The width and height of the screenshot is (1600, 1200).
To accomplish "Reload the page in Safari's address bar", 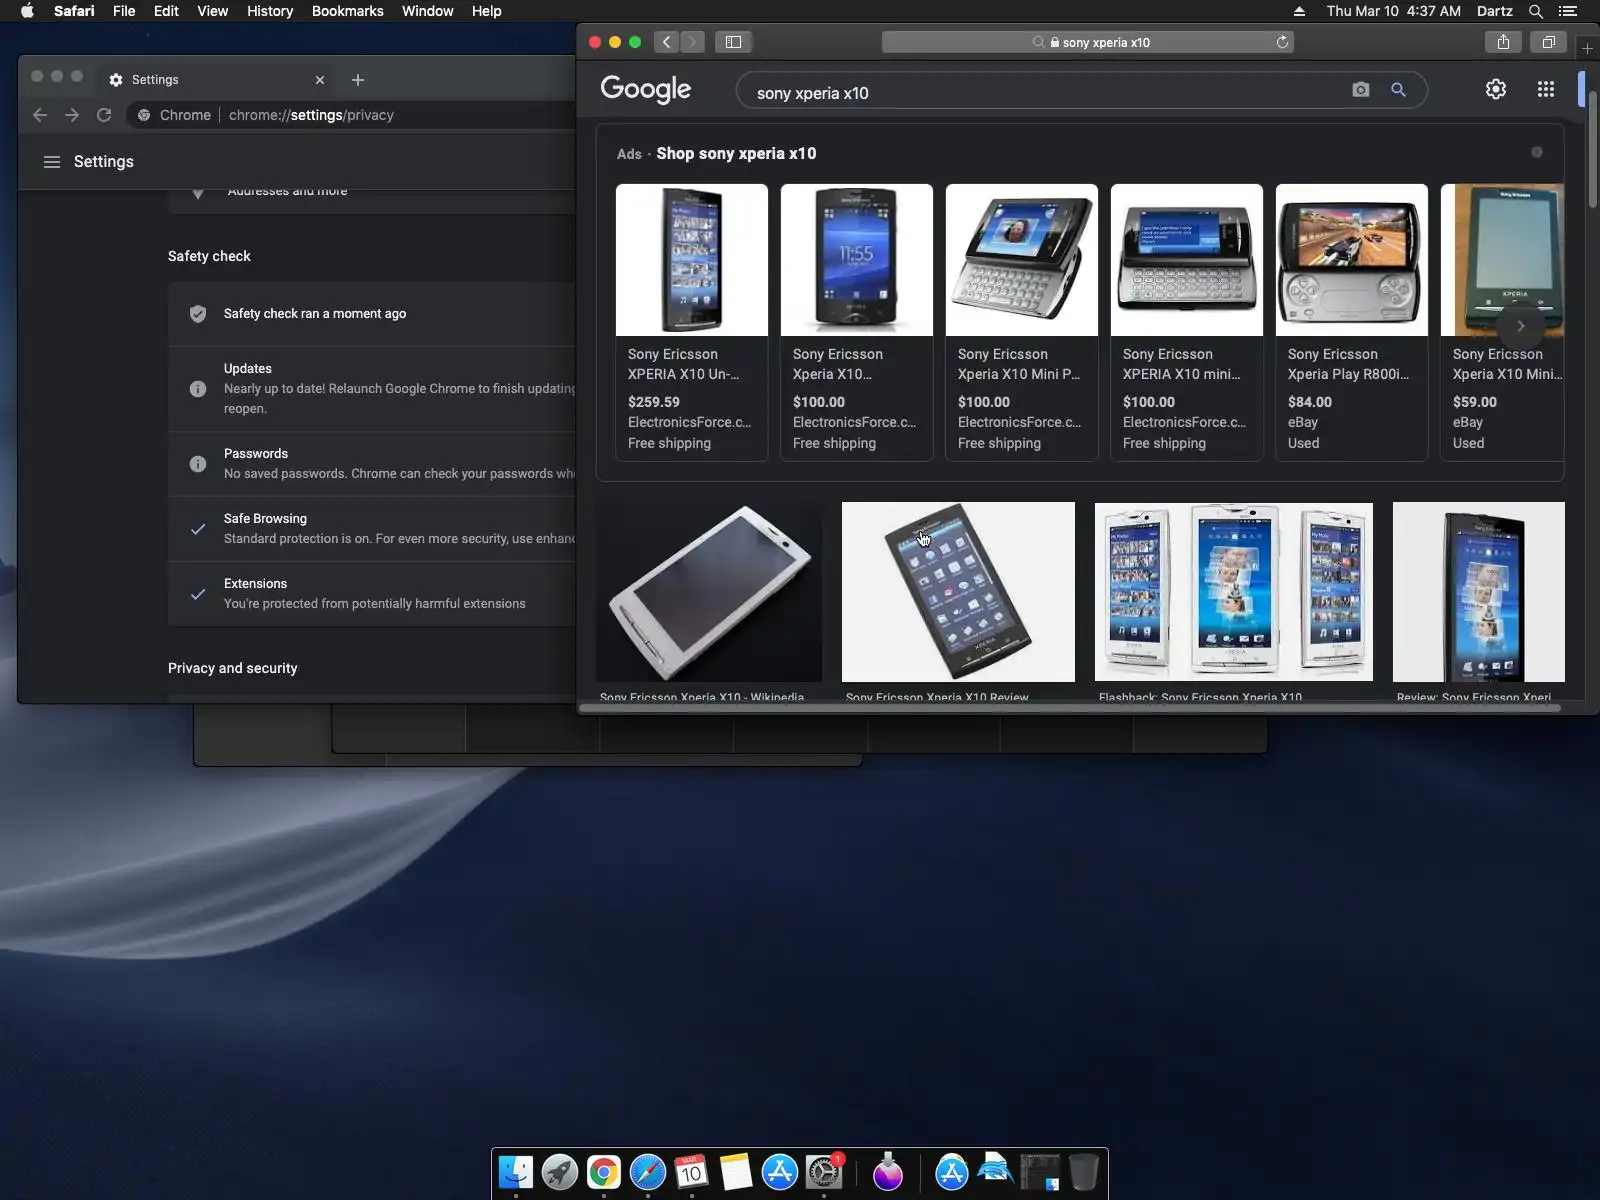I will [1282, 42].
